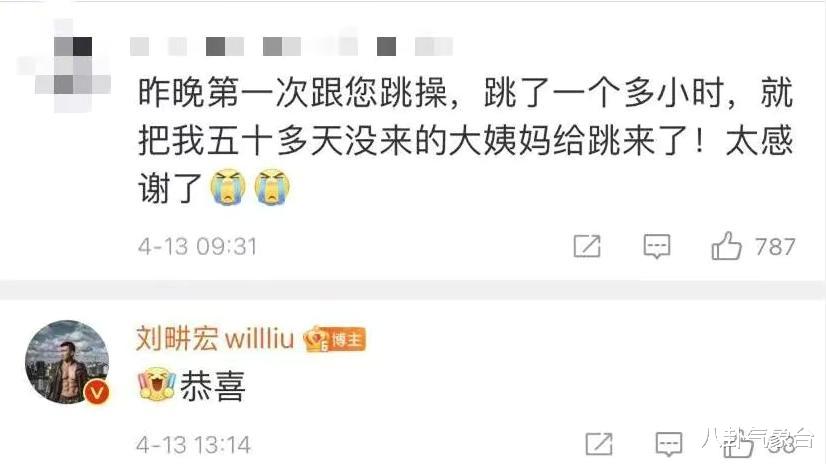The image size is (826, 464).
Task: Click the laughing-tears emoji before 恭喜
Action: [156, 384]
